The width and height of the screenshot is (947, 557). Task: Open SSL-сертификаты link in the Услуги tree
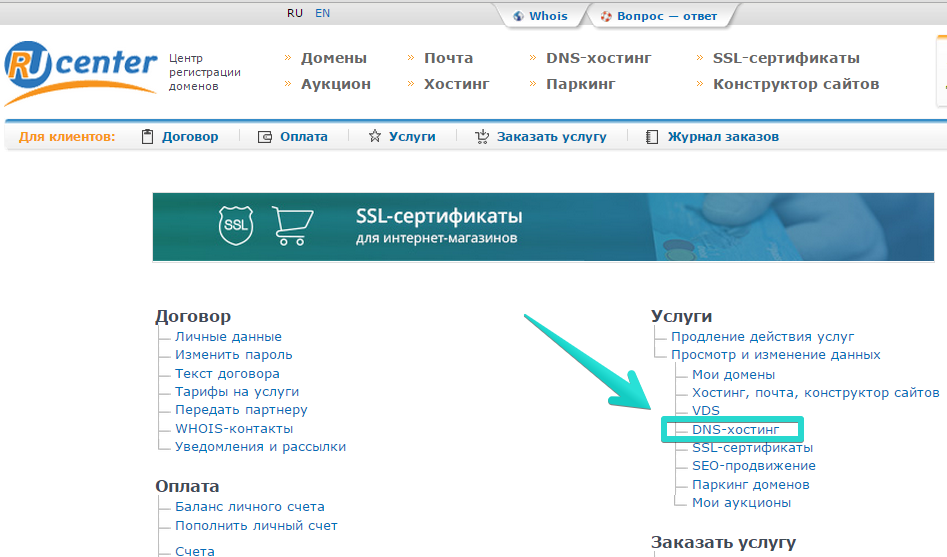click(753, 448)
